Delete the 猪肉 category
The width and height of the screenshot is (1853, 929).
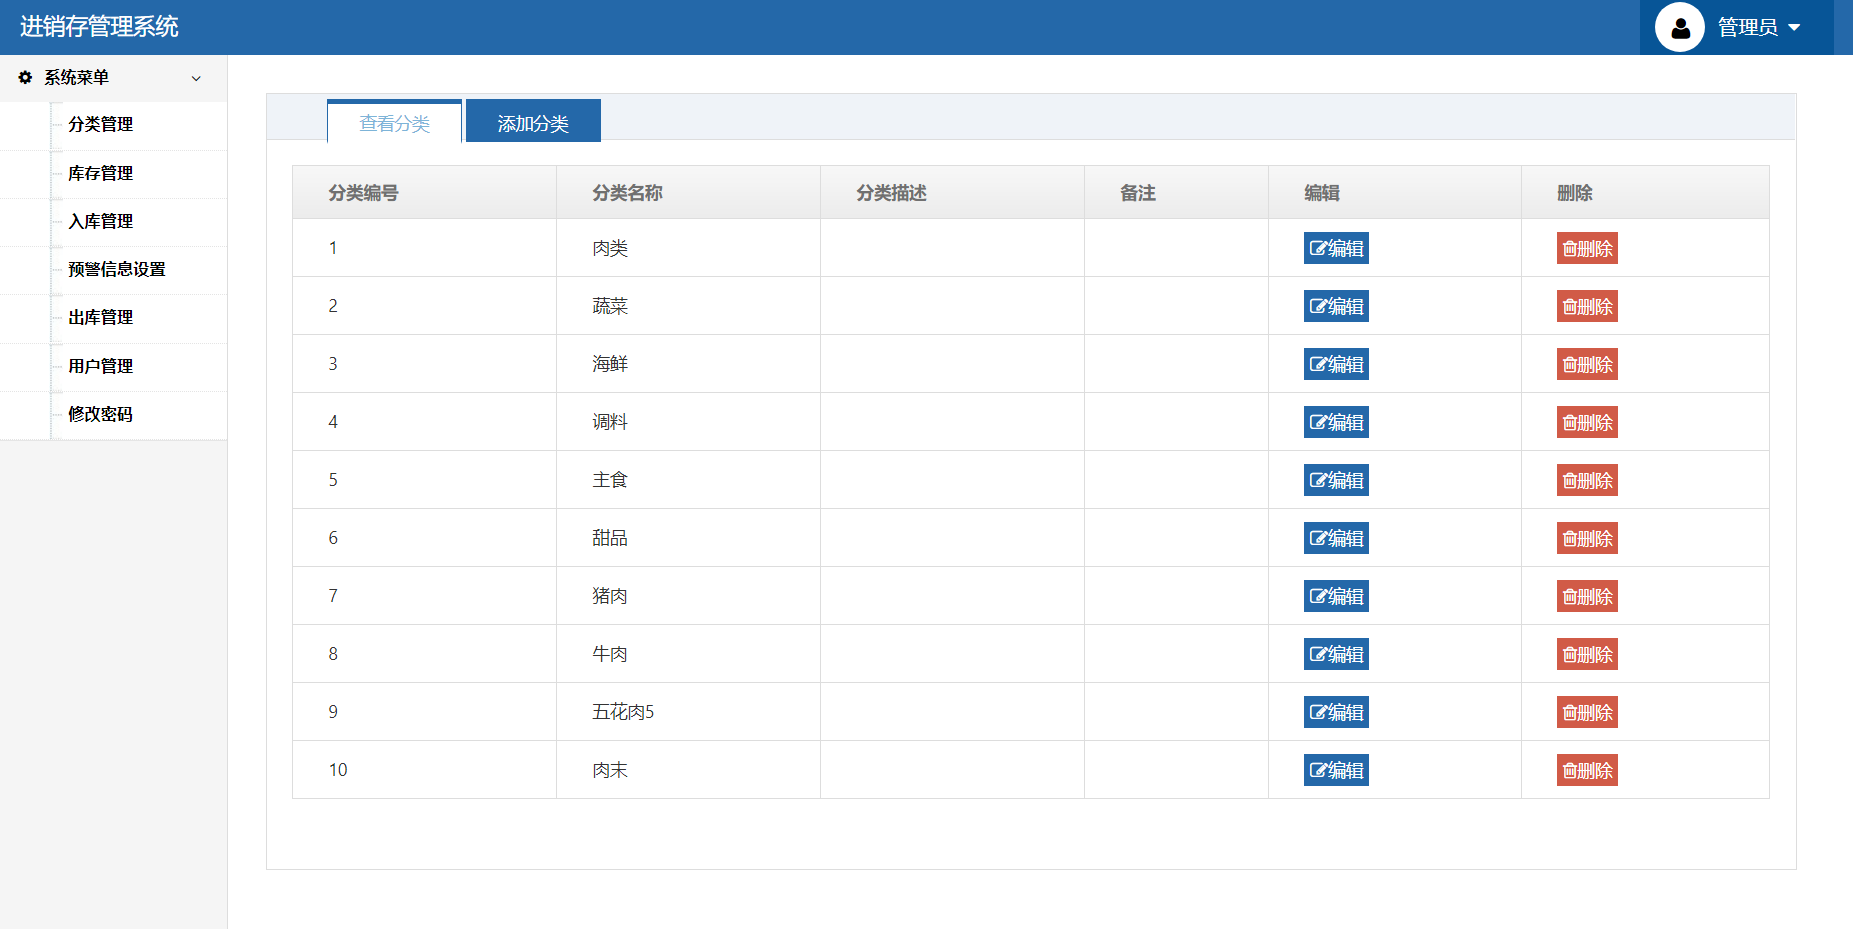(x=1587, y=596)
